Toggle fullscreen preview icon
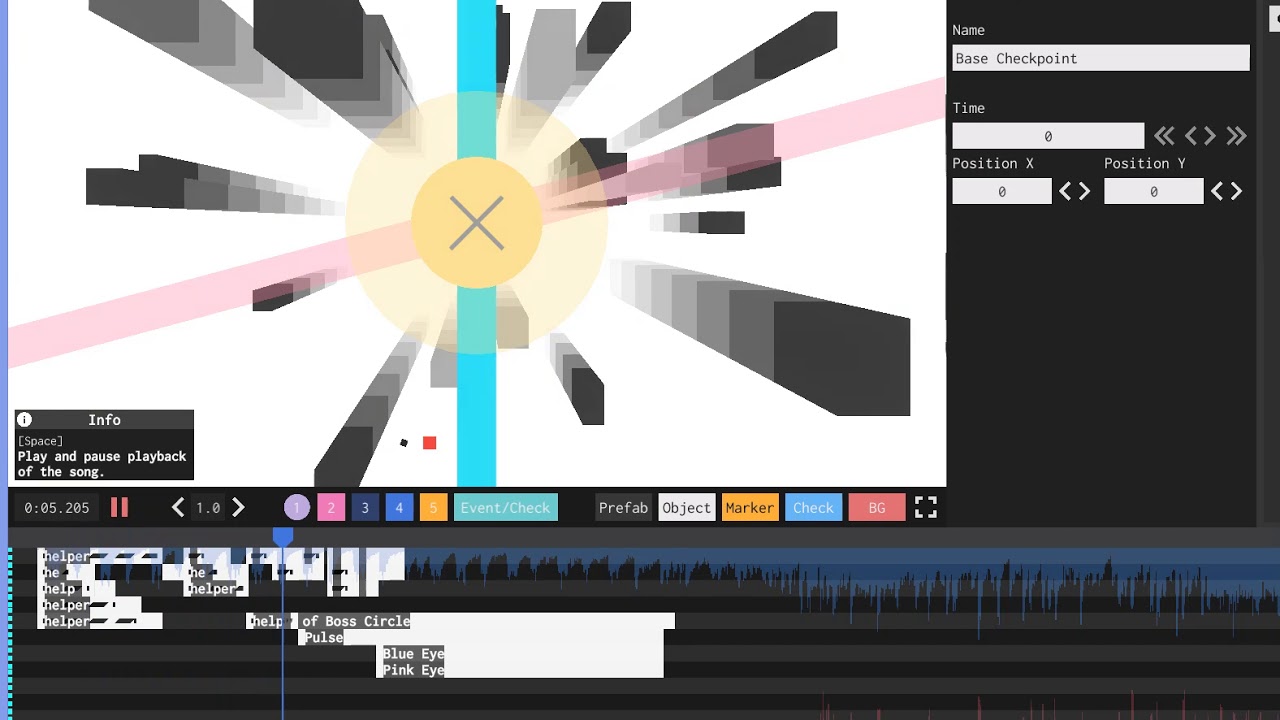 (926, 508)
